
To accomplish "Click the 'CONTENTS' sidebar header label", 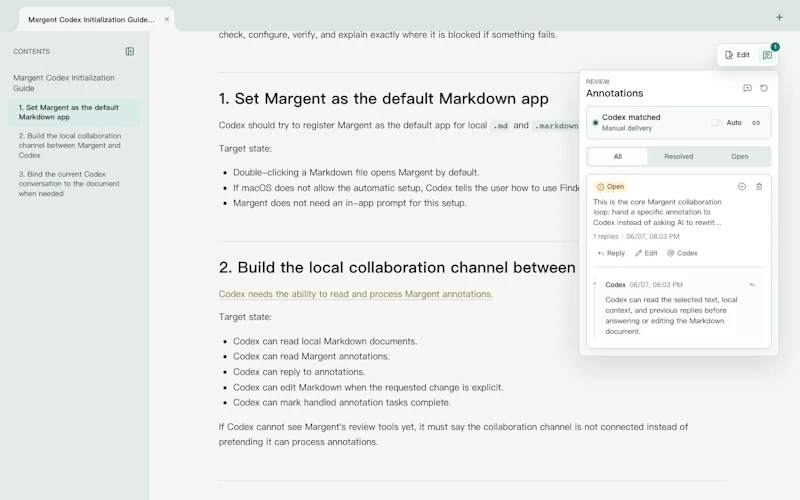I will click(32, 52).
